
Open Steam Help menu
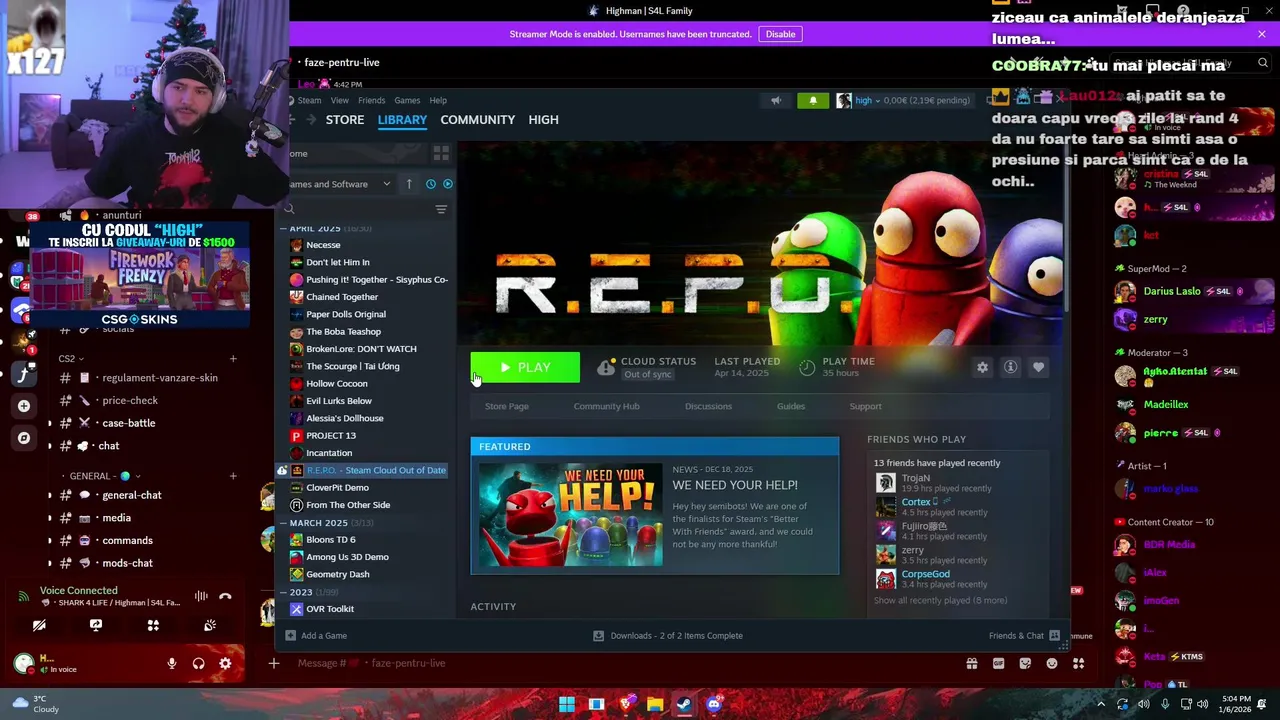point(438,100)
